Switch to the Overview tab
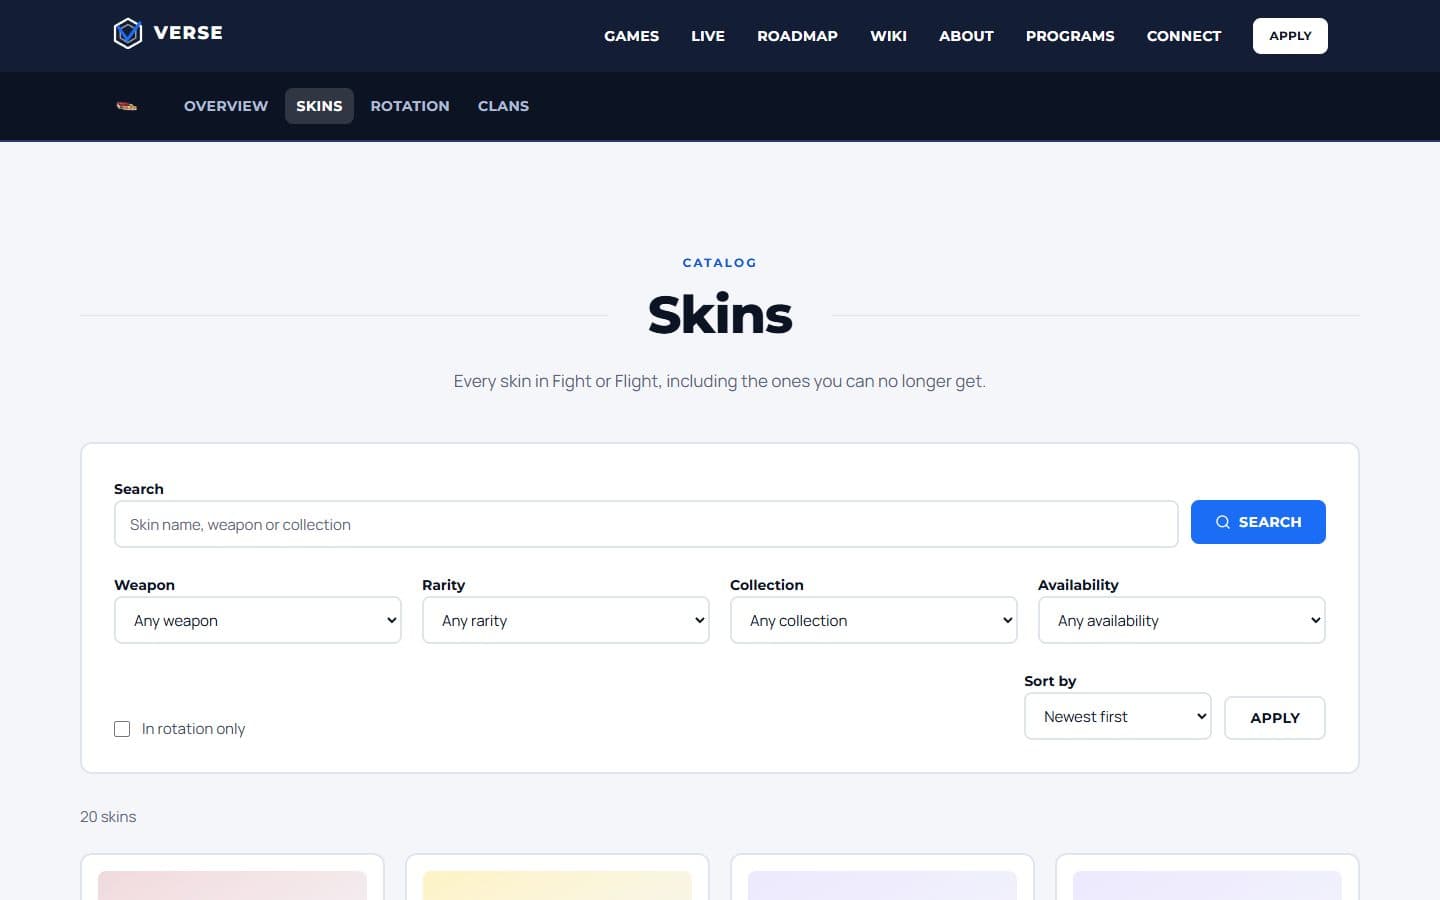 click(226, 106)
